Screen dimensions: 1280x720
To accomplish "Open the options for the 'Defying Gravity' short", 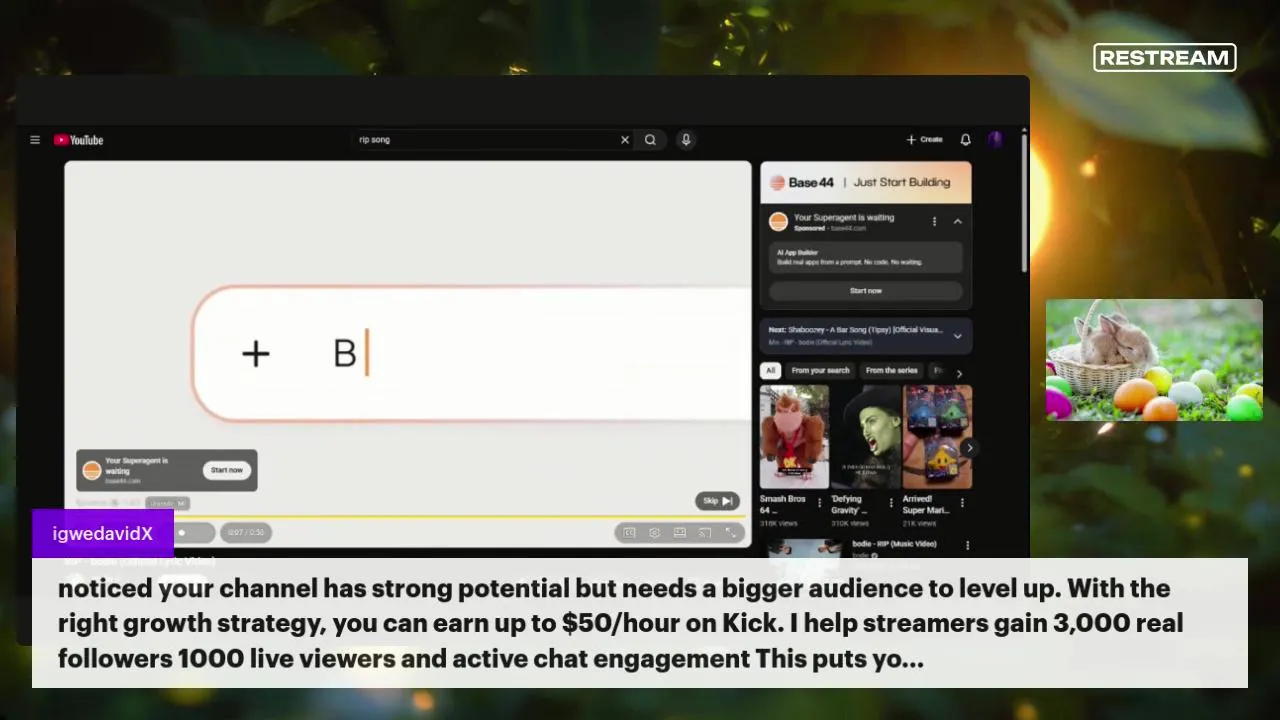I will (x=891, y=503).
